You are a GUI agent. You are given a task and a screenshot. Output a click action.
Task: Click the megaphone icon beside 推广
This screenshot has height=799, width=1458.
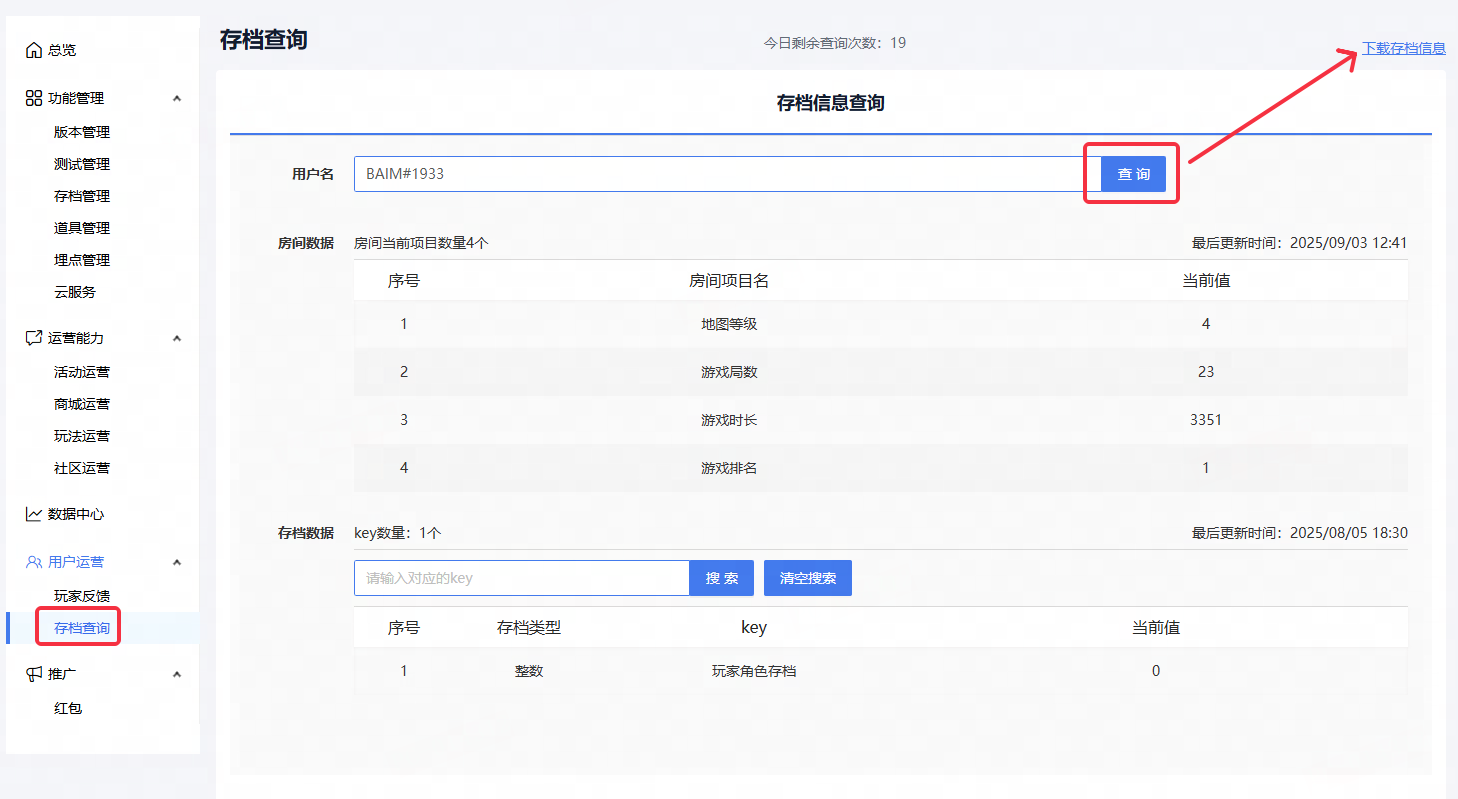34,674
